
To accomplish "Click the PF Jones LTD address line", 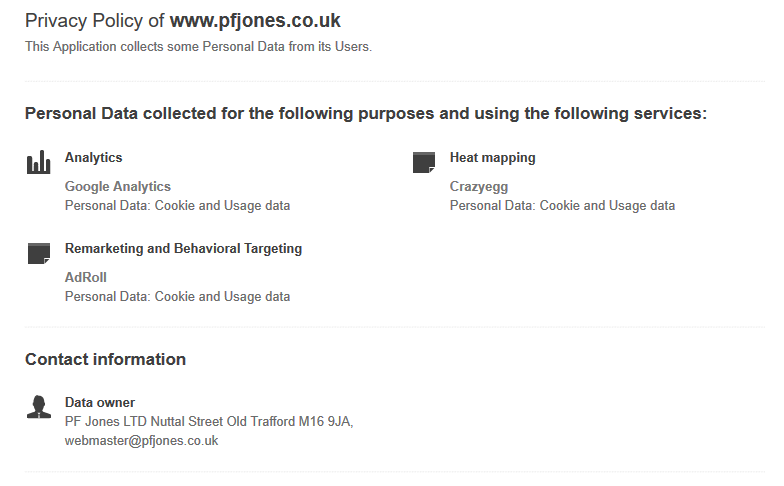I will (x=209, y=422).
